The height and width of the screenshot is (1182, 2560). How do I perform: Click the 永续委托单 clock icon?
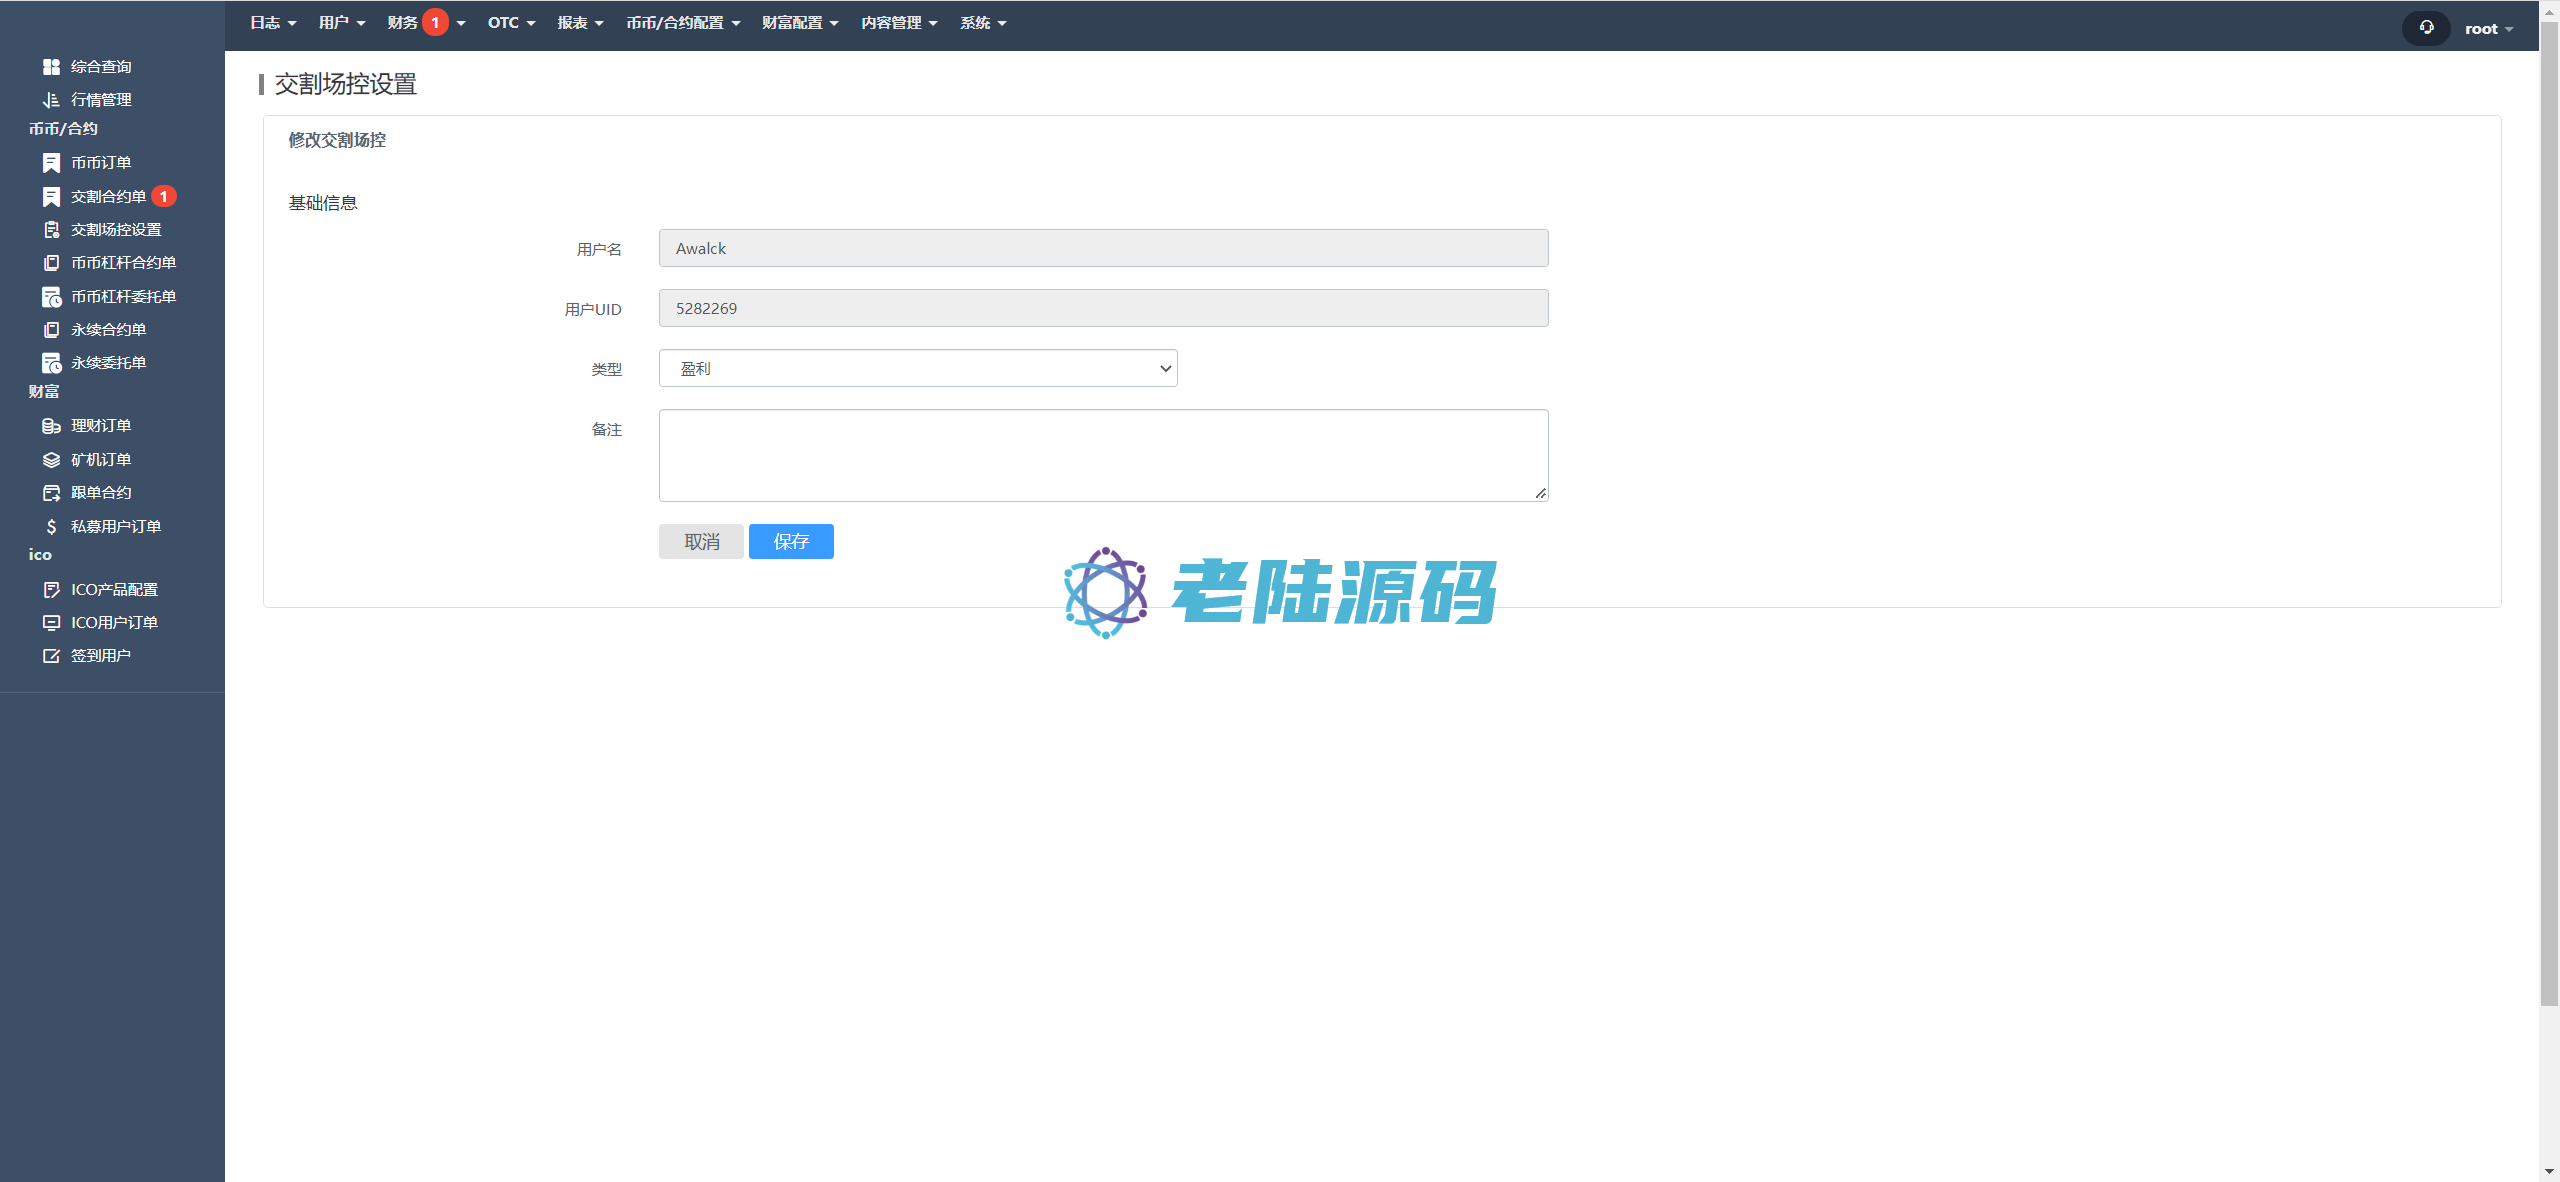pos(51,363)
